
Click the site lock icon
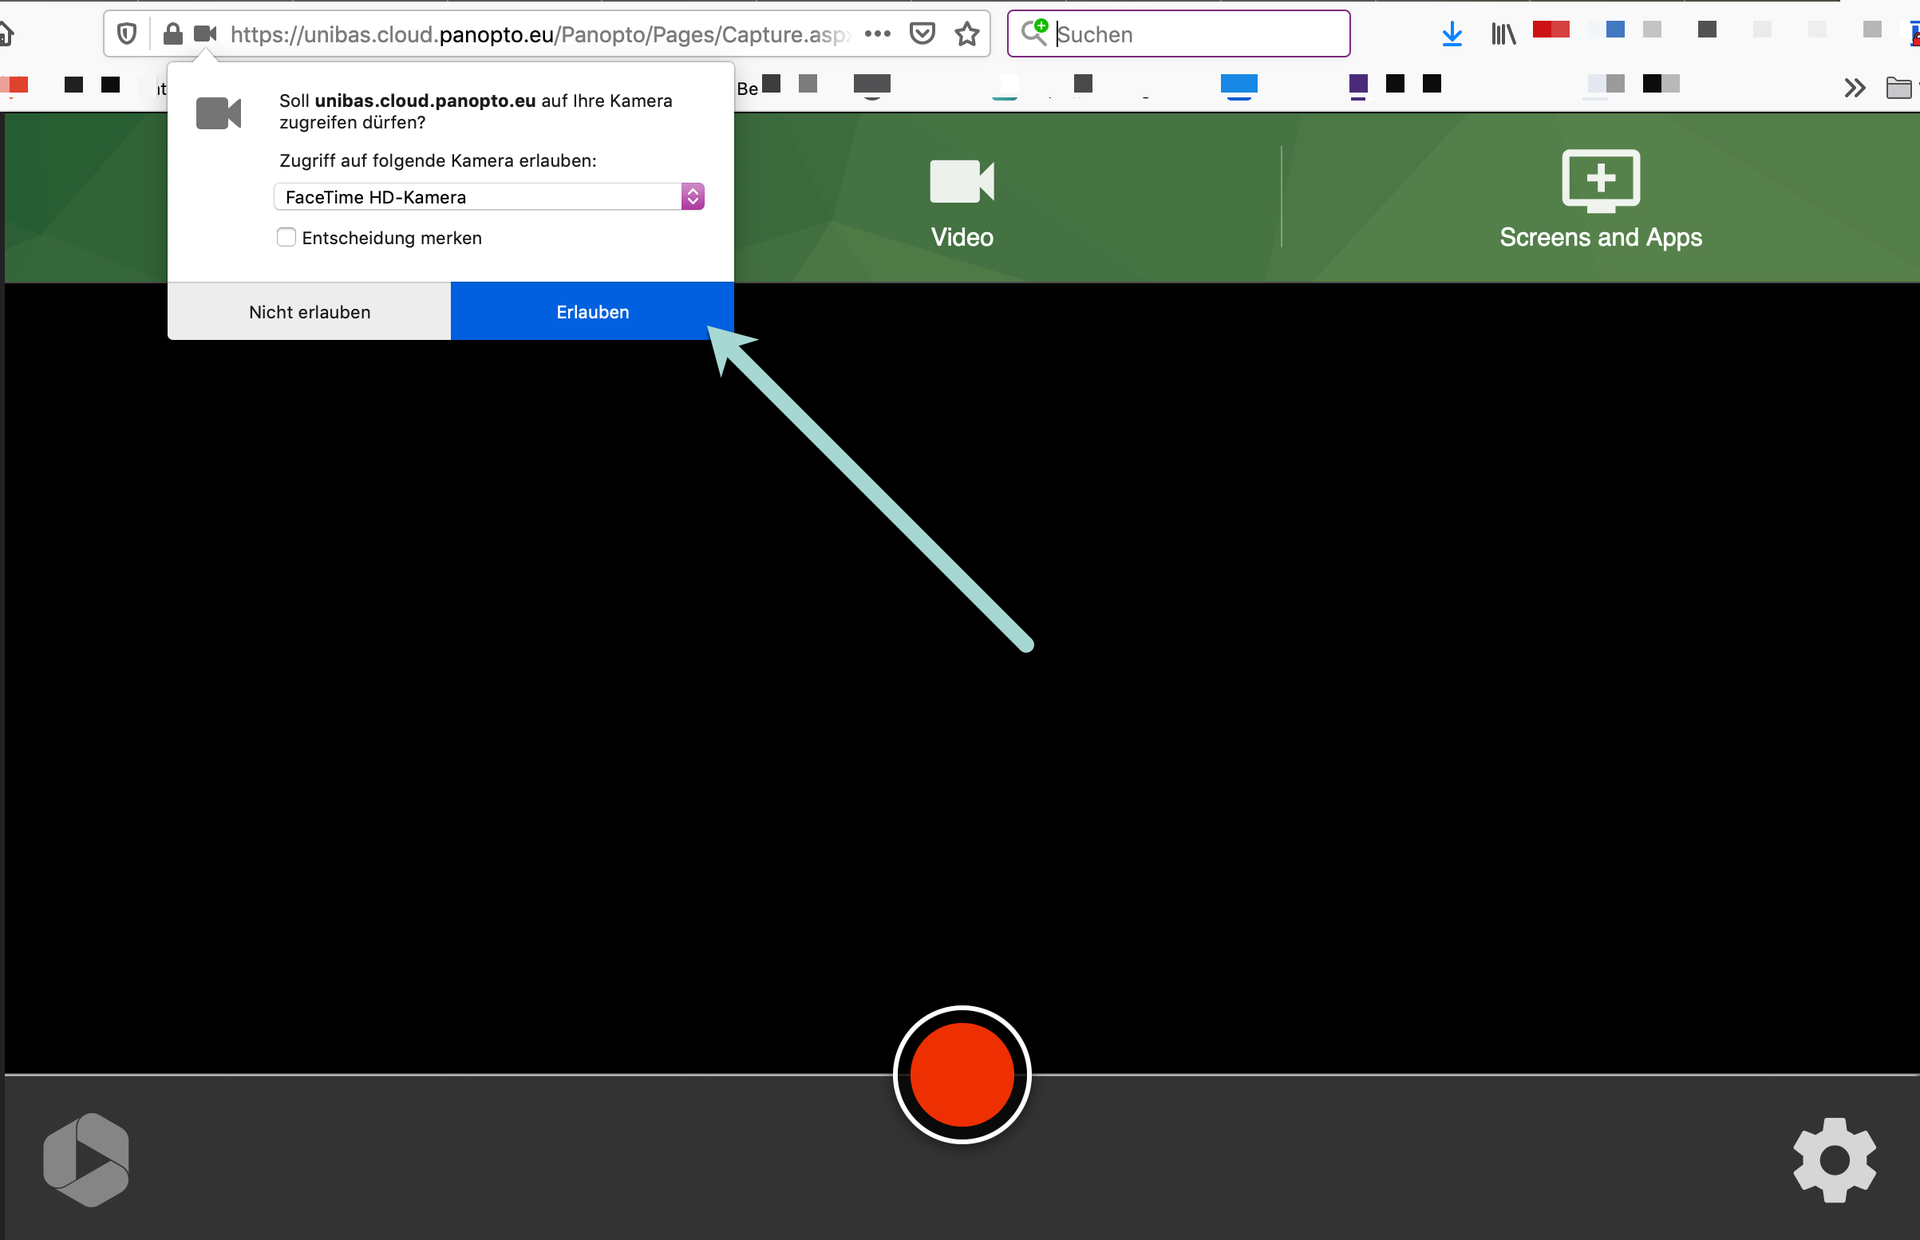(173, 34)
